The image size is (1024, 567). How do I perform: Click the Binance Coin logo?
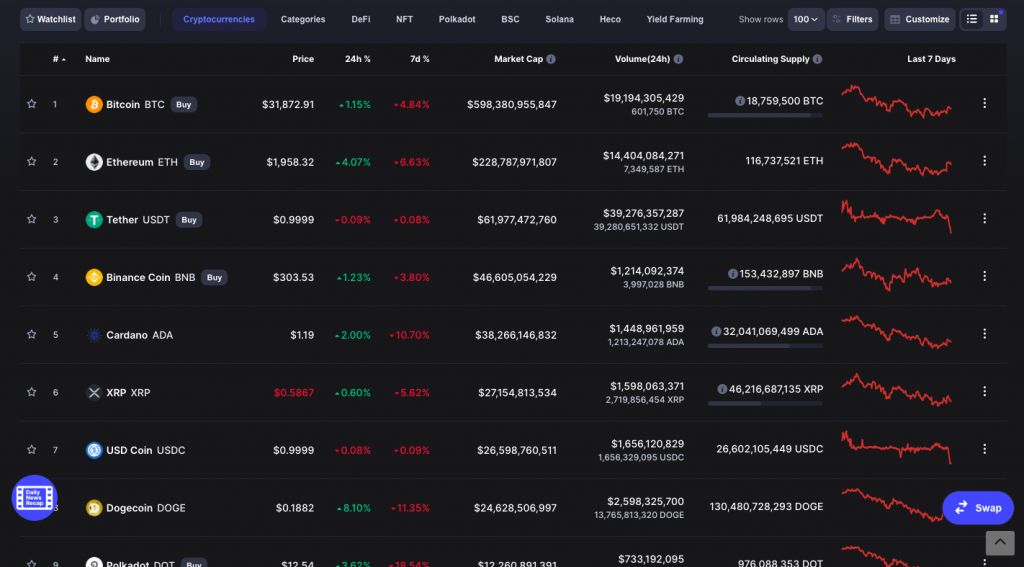tap(94, 277)
